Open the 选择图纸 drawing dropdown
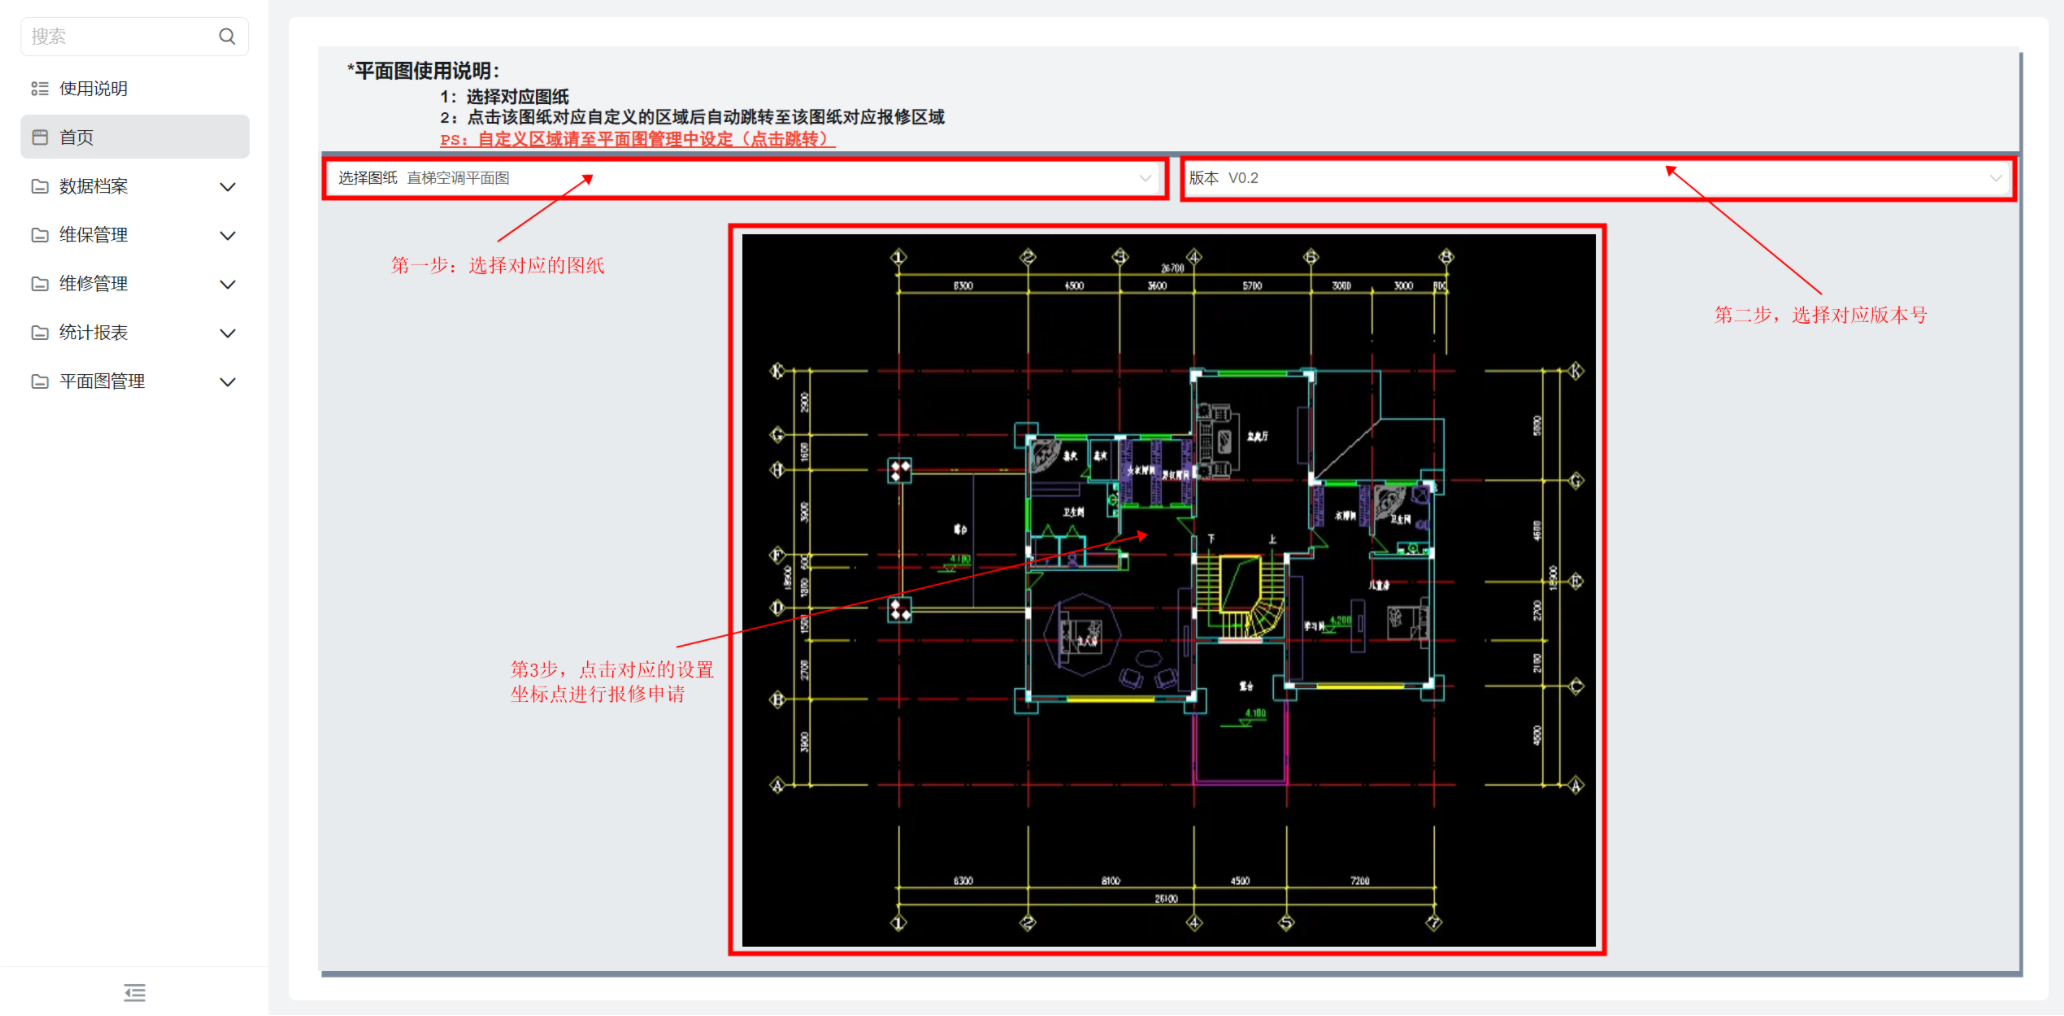Viewport: 2064px width, 1016px height. [745, 178]
